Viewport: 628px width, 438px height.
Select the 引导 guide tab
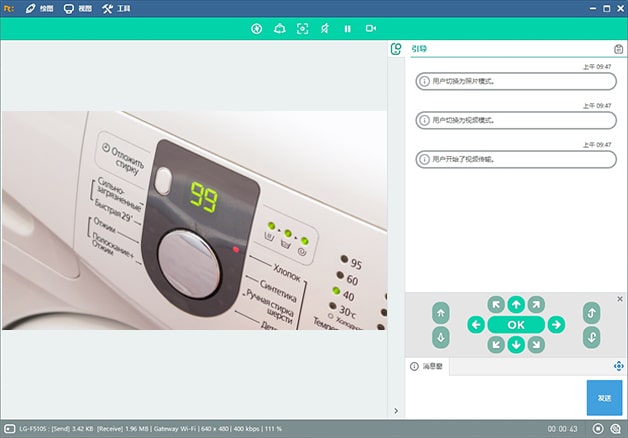(x=419, y=49)
